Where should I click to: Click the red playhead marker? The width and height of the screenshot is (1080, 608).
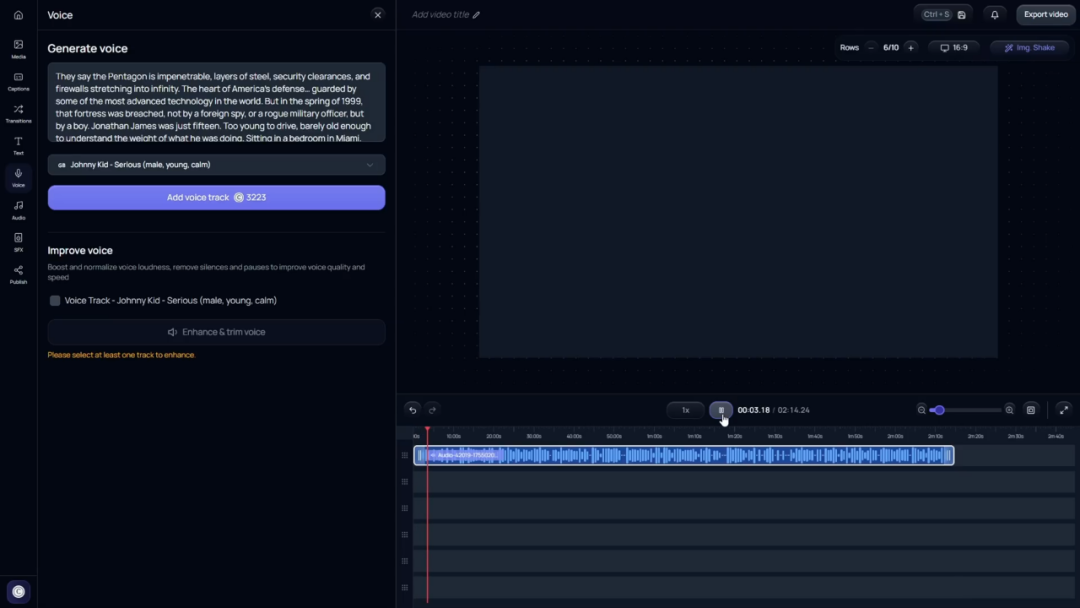click(427, 430)
